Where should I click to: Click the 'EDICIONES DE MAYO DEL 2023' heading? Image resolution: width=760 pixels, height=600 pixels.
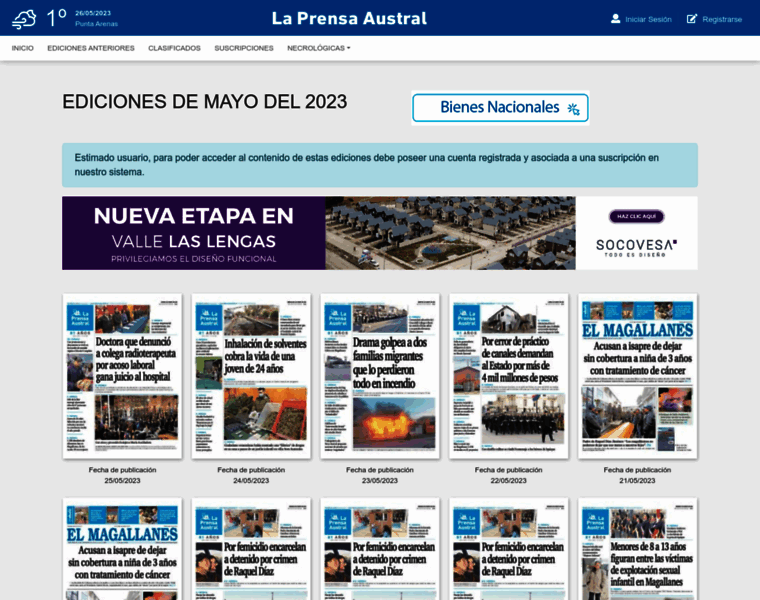click(205, 102)
